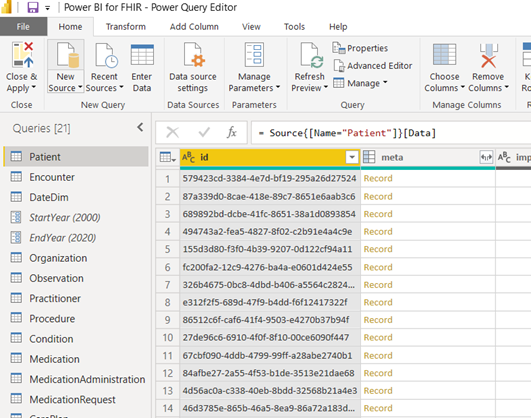
Task: Cancel the formula bar edit (X)
Action: [173, 132]
